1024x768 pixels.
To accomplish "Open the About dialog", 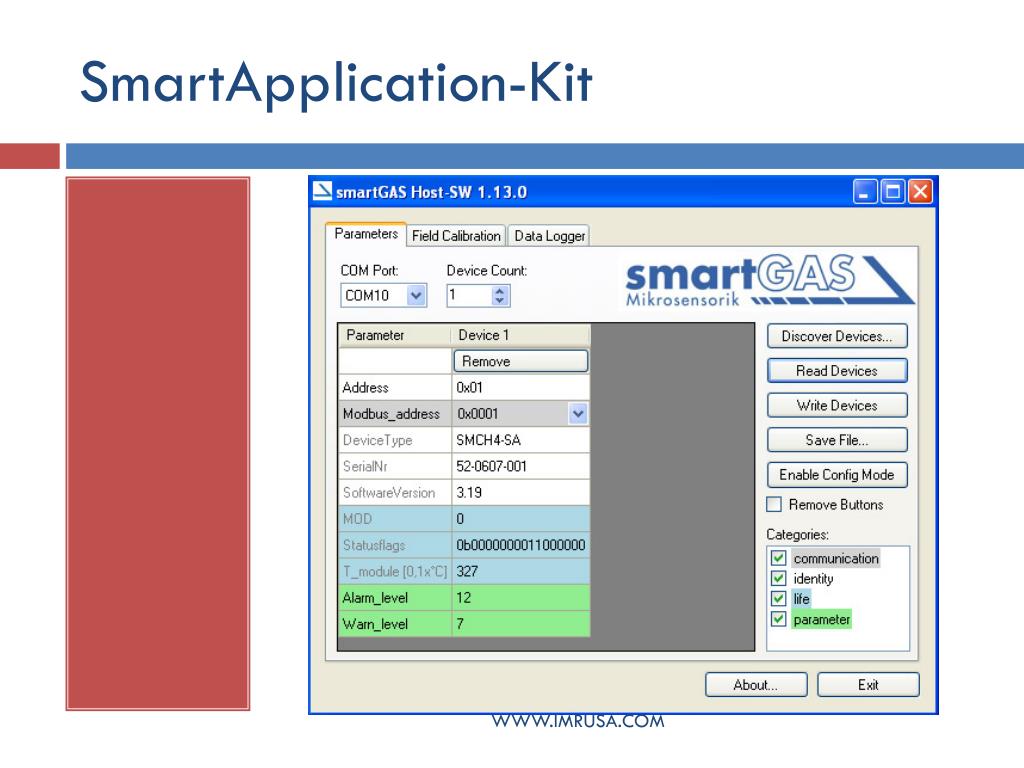I will click(x=756, y=684).
